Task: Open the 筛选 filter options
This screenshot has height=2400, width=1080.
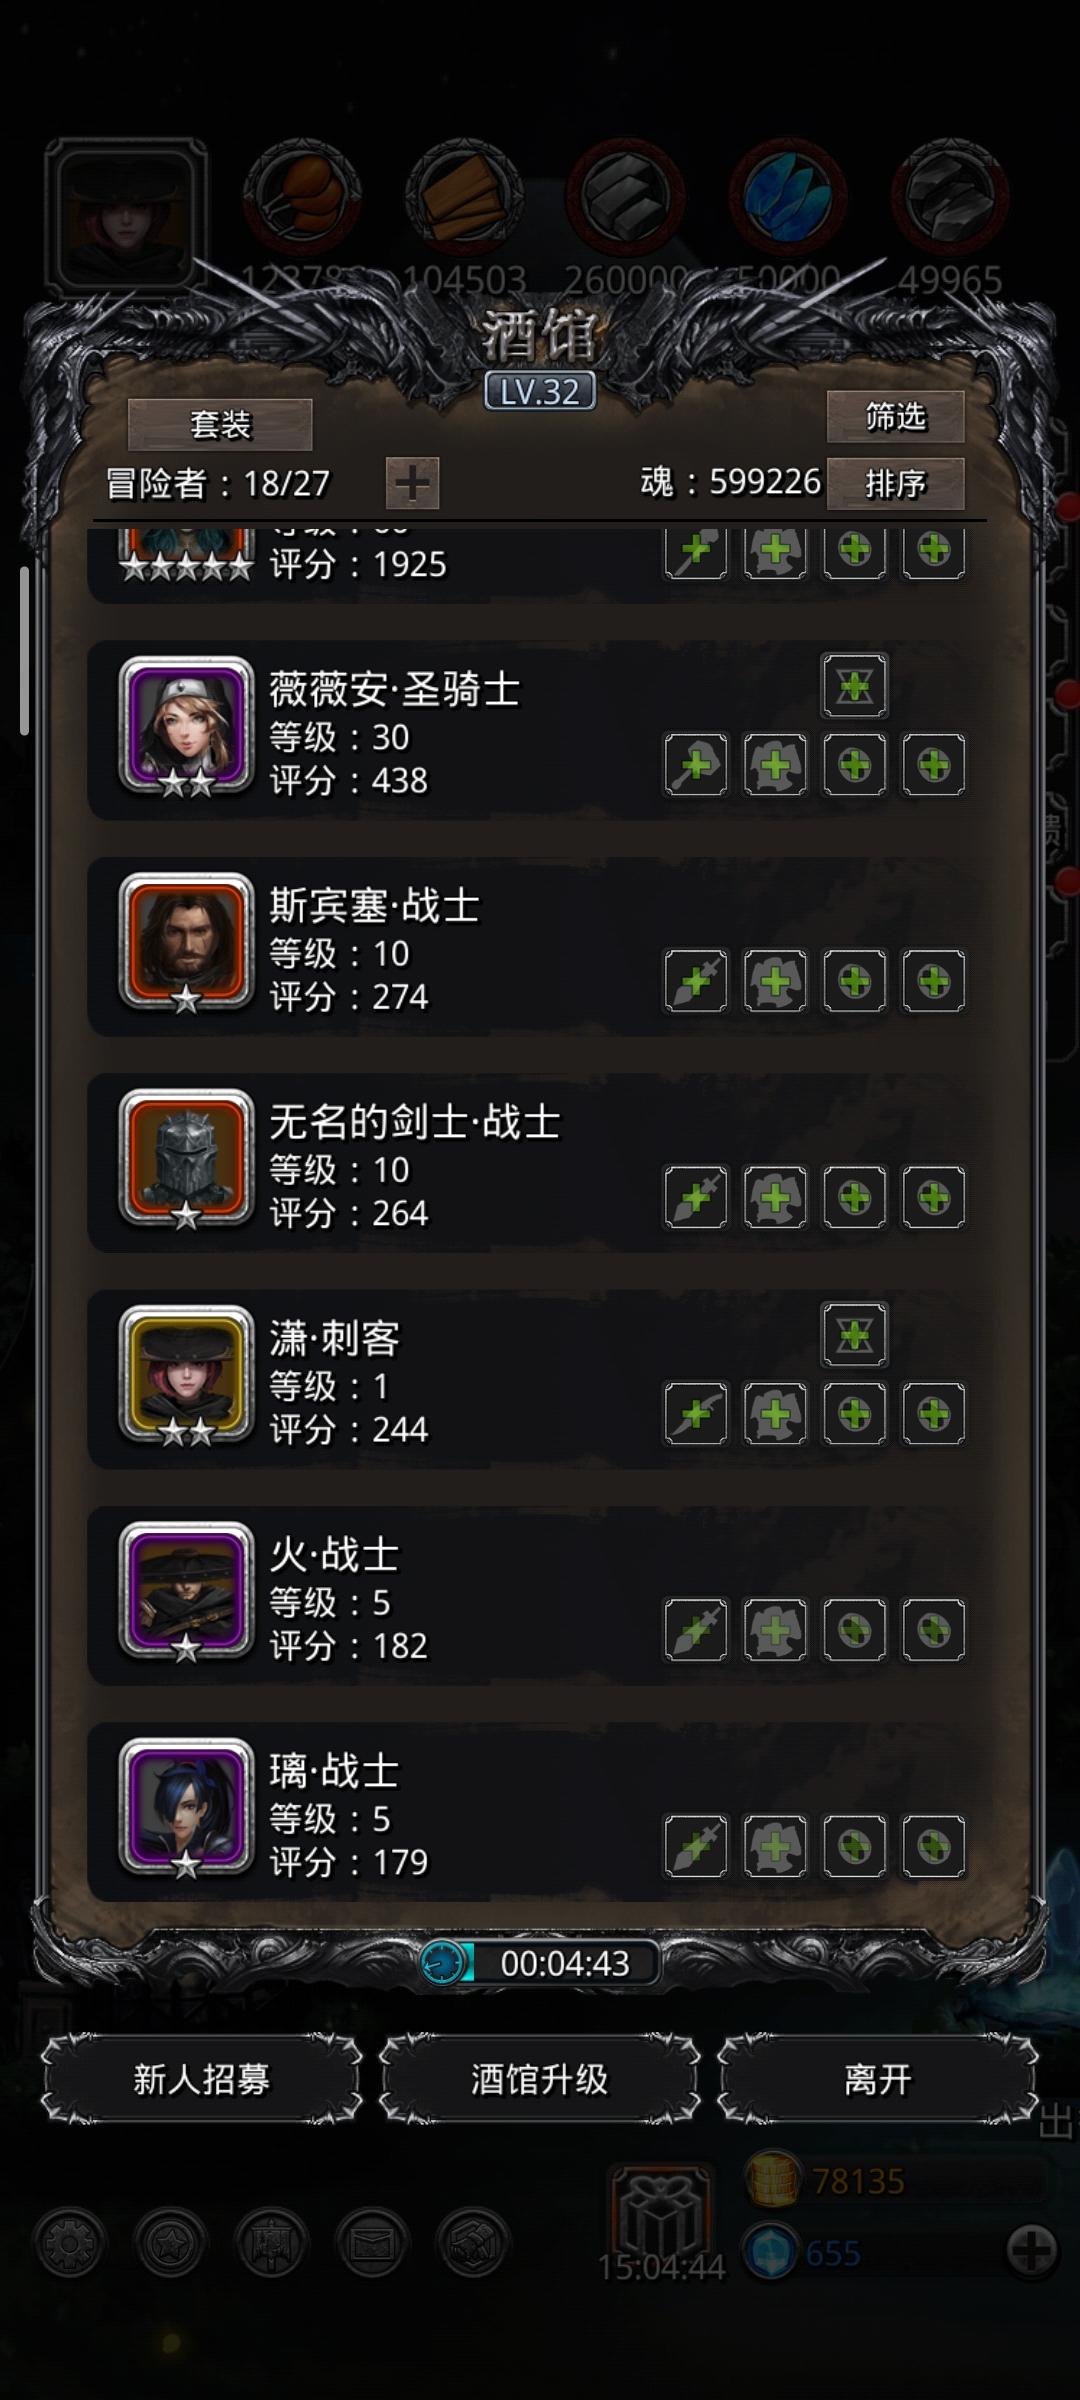Action: click(x=895, y=416)
